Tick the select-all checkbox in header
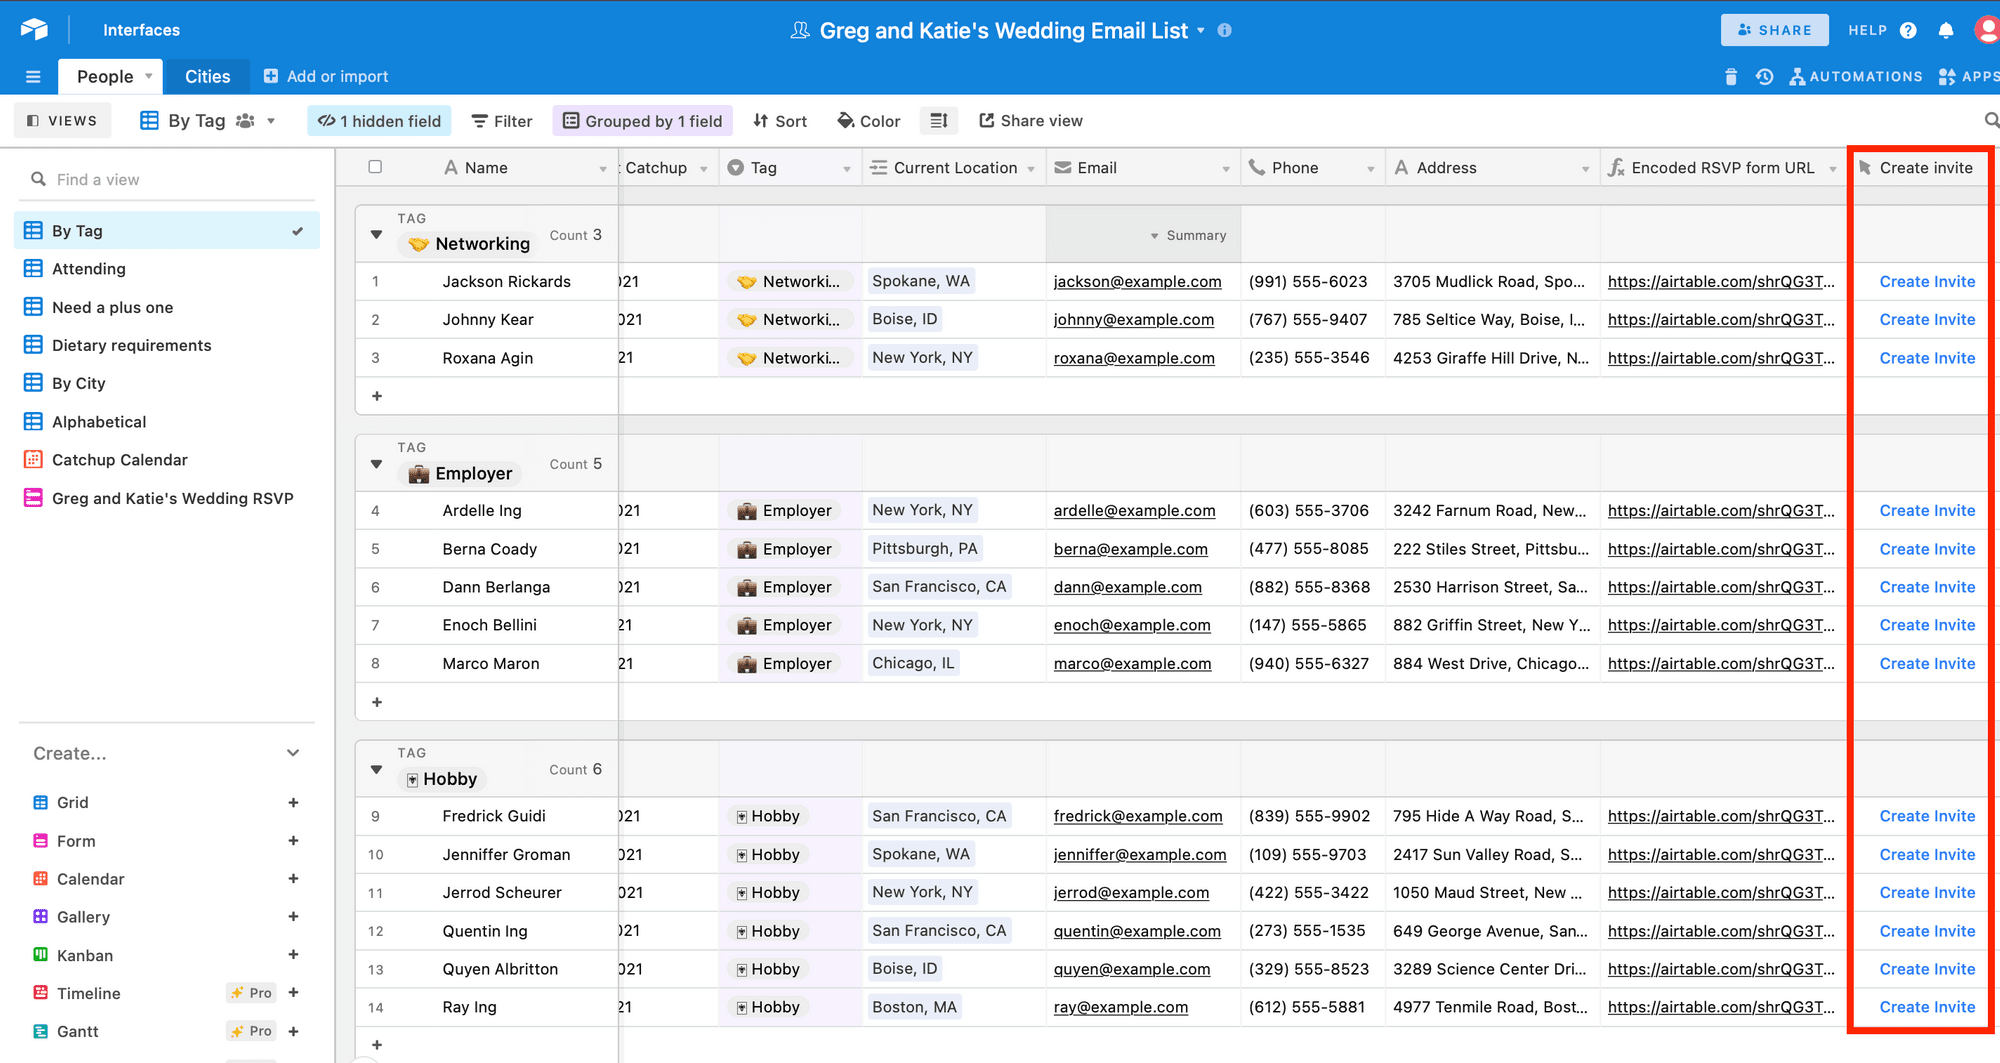 pyautogui.click(x=375, y=167)
